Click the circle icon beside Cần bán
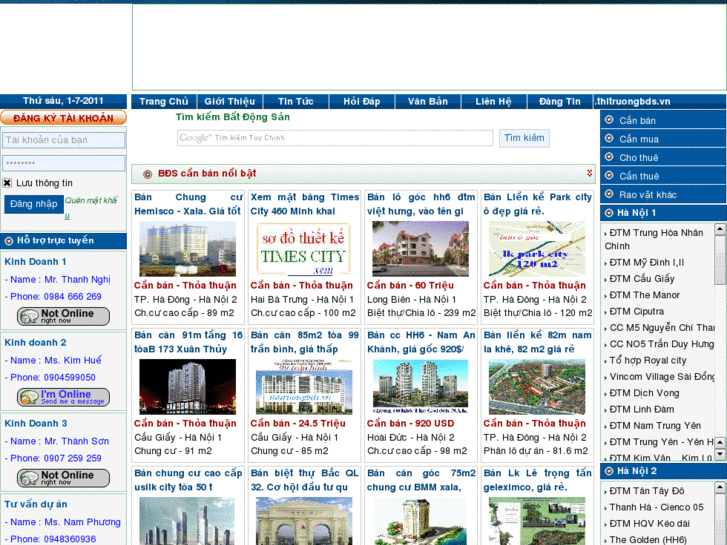This screenshot has height=545, width=727. coord(609,120)
